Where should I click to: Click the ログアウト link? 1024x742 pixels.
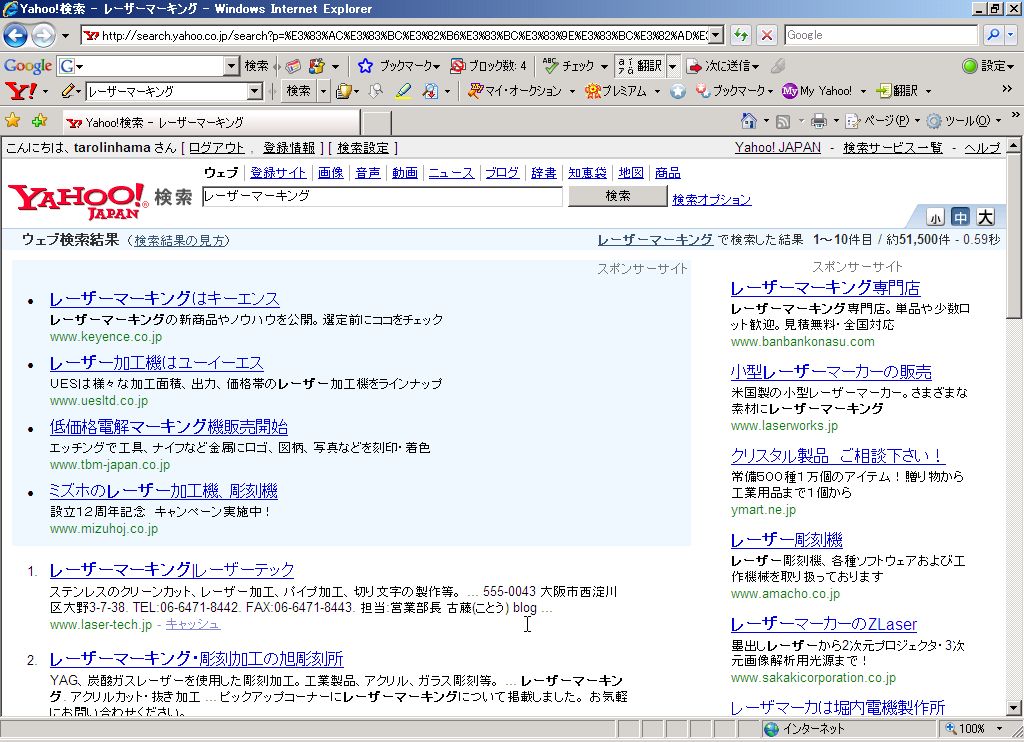(216, 148)
